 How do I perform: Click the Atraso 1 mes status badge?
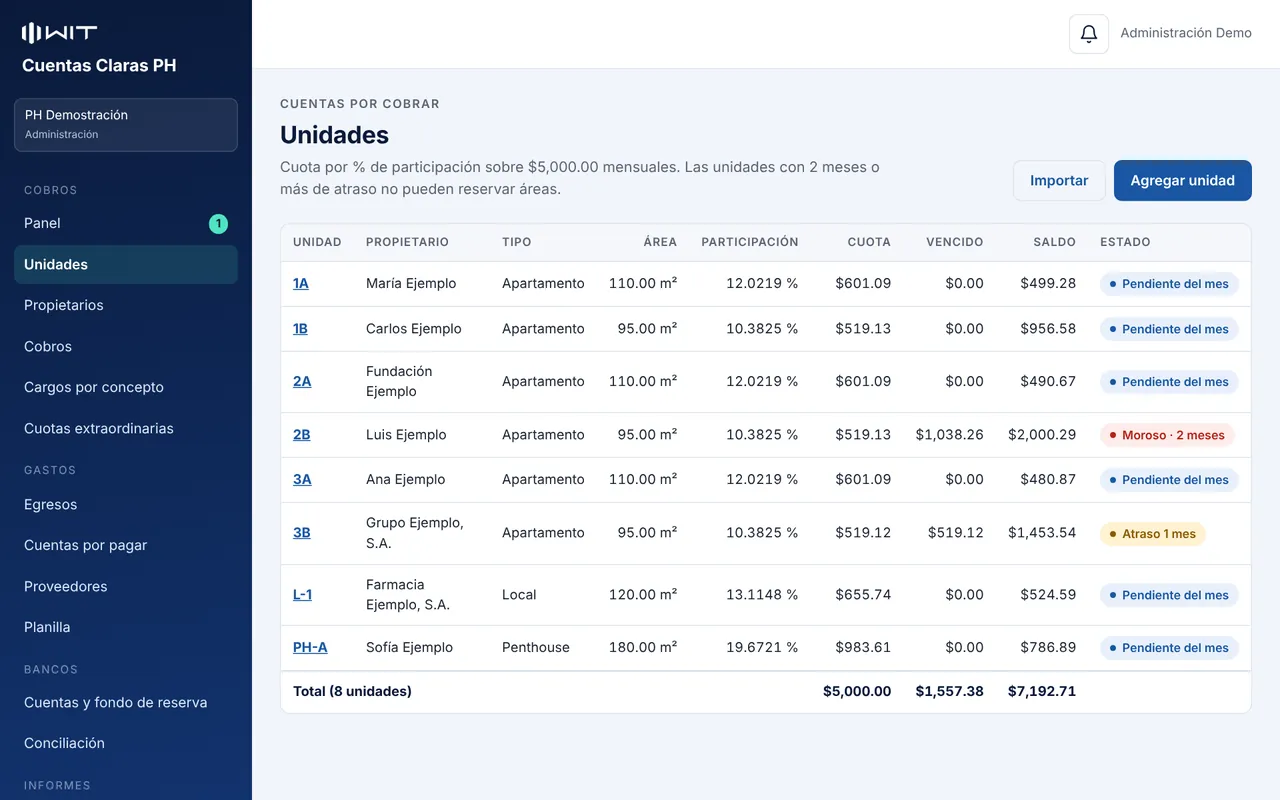pyautogui.click(x=1153, y=534)
